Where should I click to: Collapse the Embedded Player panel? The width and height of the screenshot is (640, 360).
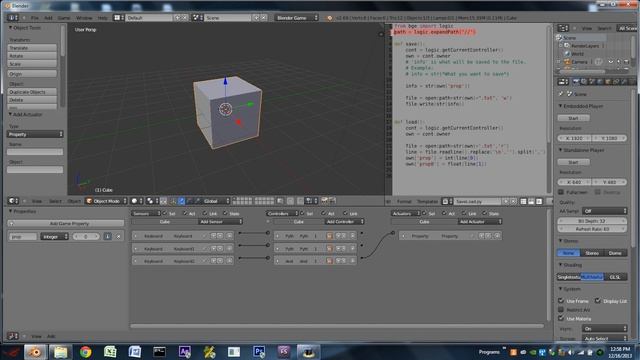pos(560,106)
